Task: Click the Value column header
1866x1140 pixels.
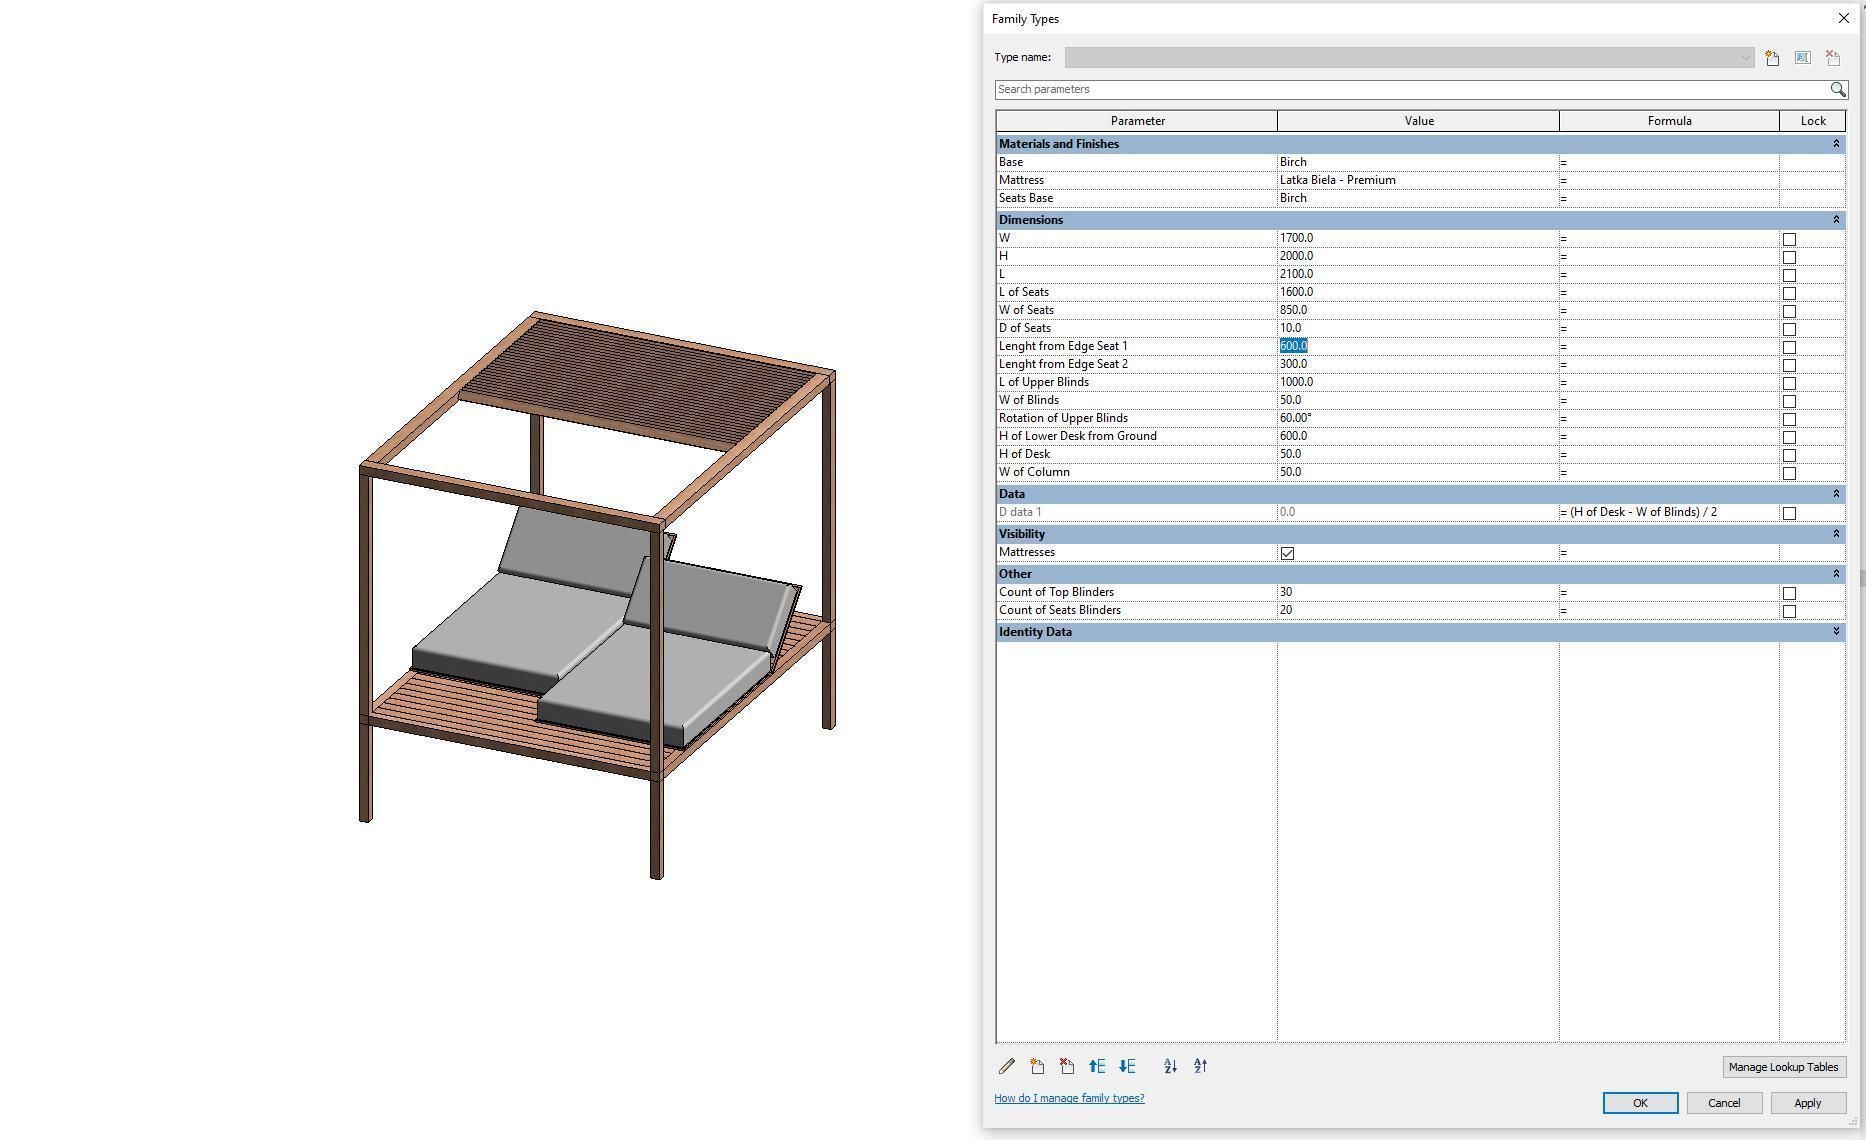Action: (x=1418, y=121)
